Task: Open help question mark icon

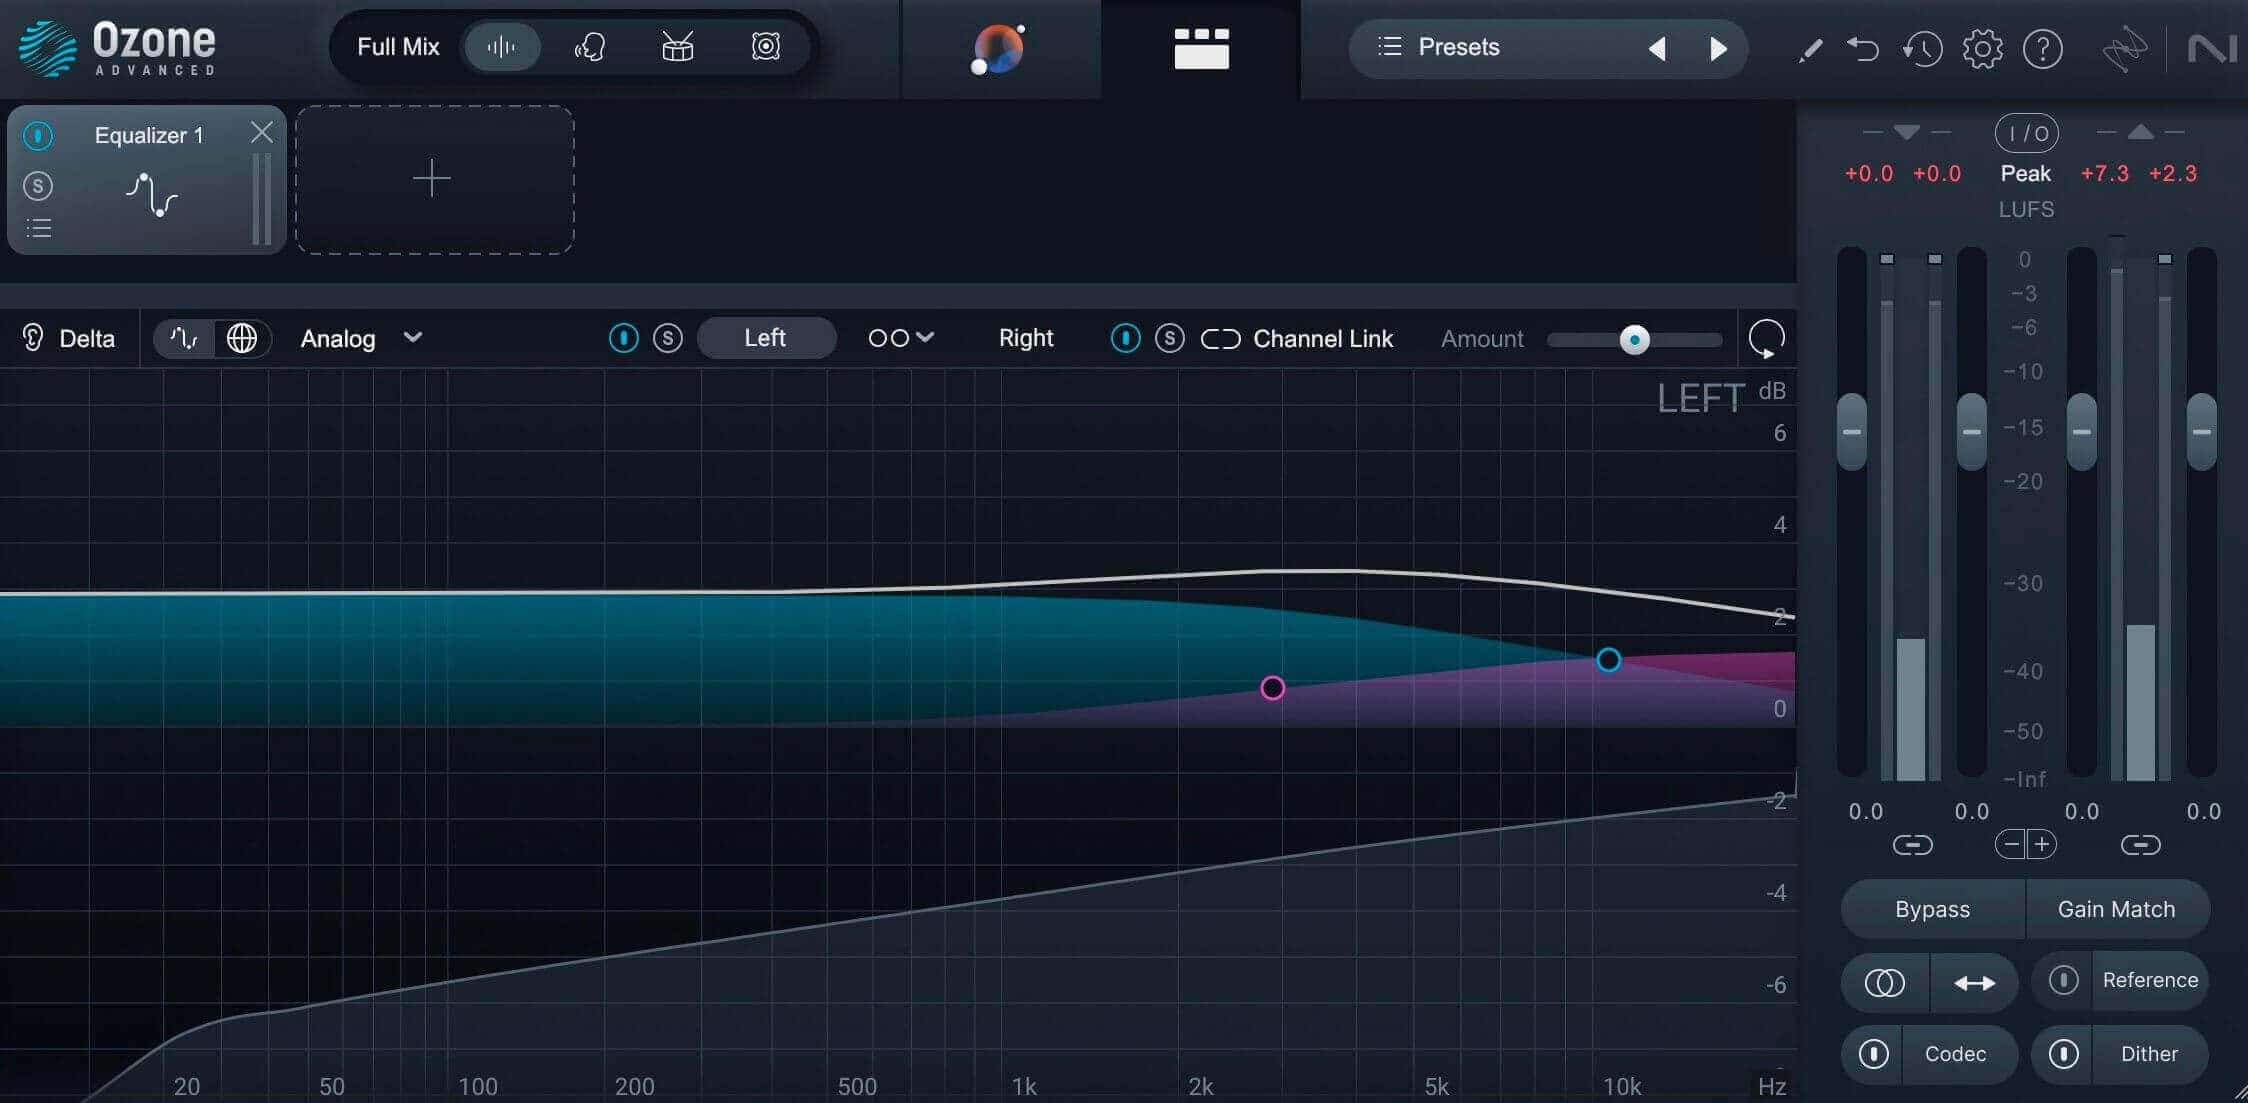Action: coord(2042,48)
